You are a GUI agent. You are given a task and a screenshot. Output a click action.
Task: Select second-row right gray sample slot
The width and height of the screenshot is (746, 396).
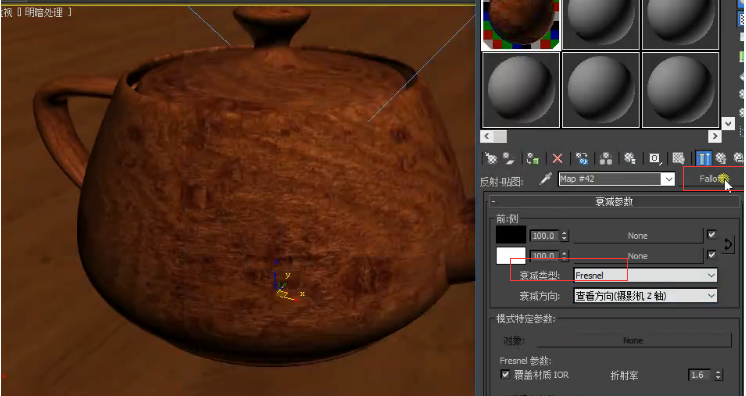point(681,90)
